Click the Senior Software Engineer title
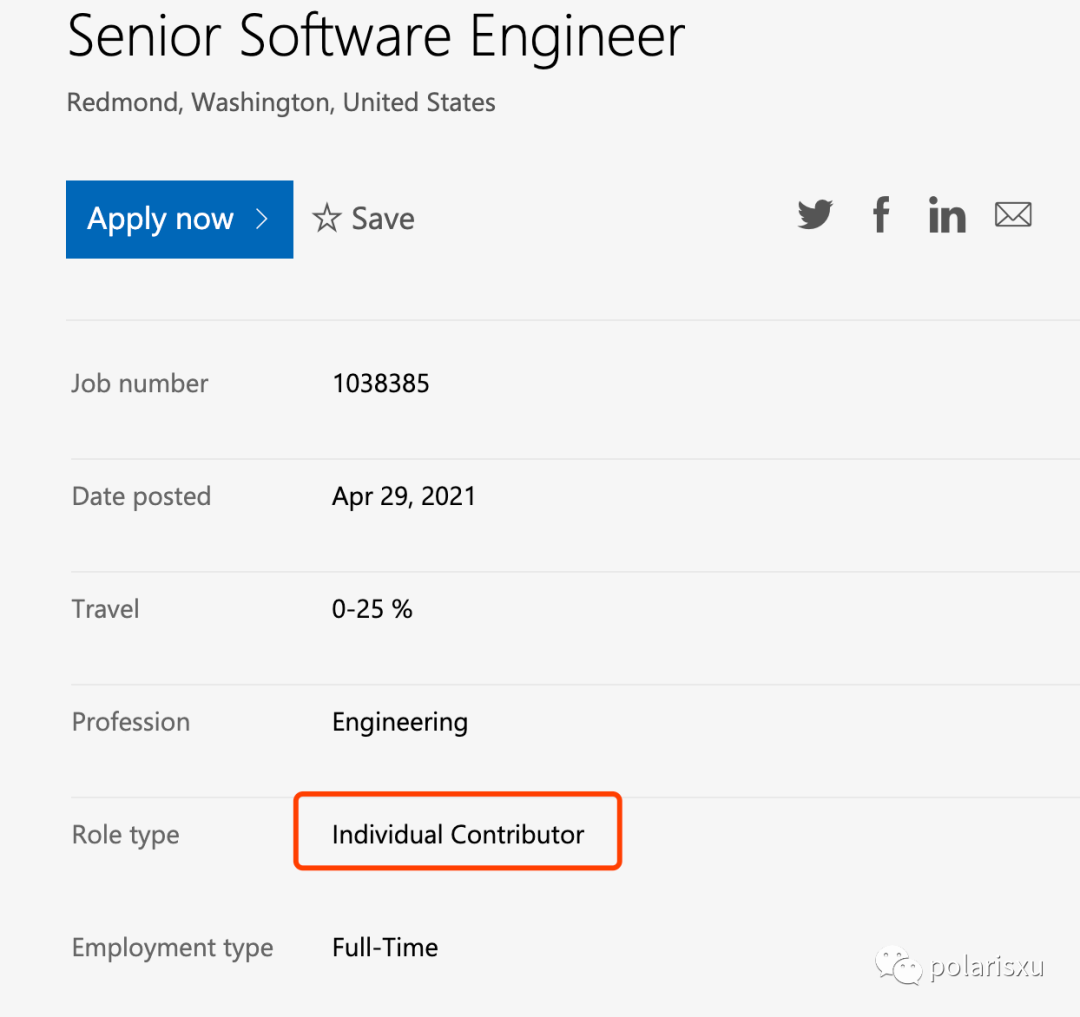 [376, 37]
